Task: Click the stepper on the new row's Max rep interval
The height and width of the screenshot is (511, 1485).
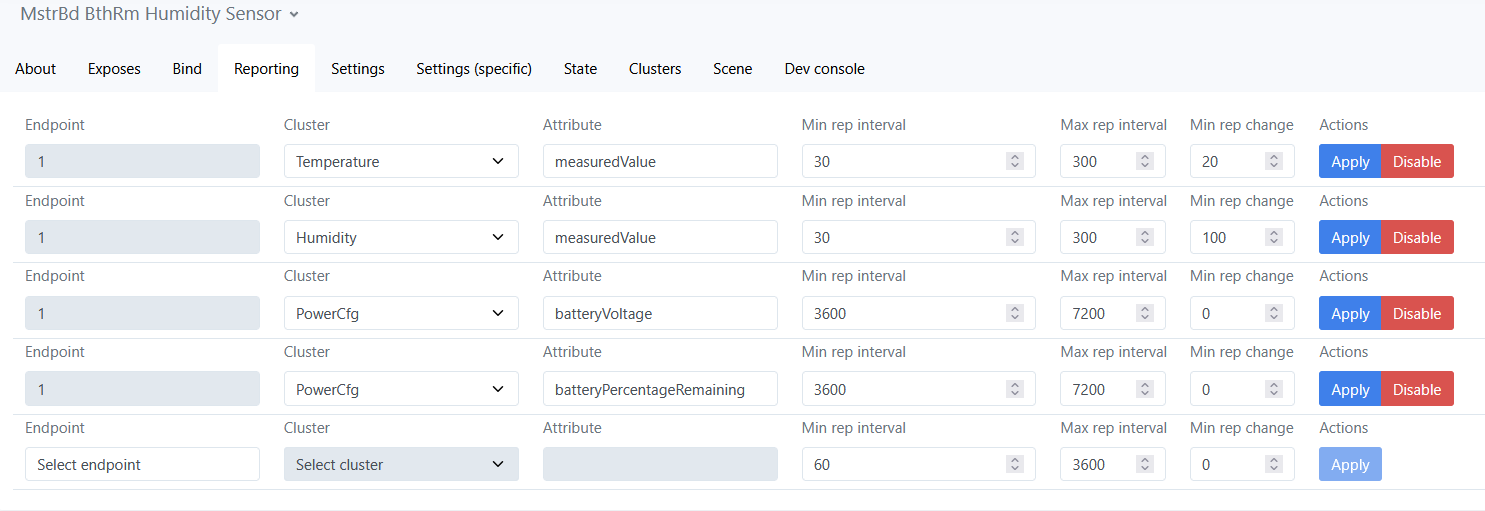Action: pos(1144,464)
